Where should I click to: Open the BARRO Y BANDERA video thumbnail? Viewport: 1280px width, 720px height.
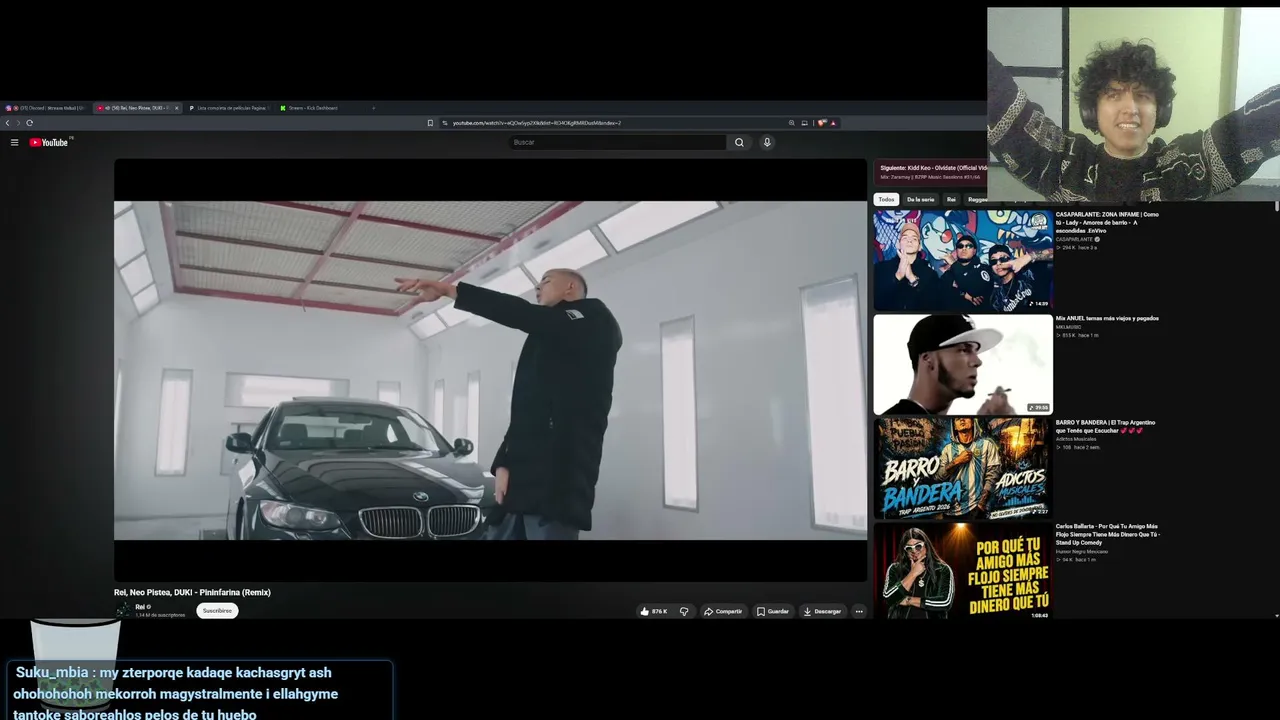coord(963,468)
